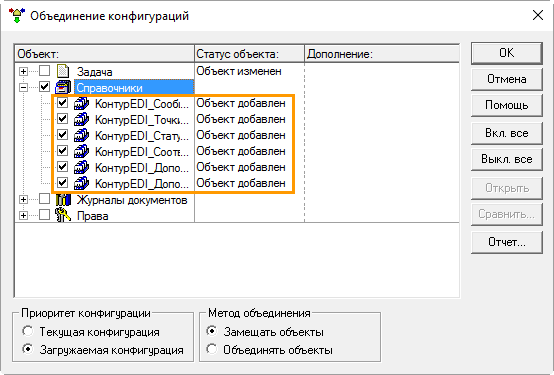Image resolution: width=554 pixels, height=375 pixels.
Task: Click the КонтурEDI_Стату... catalog icon
Action: [x=82, y=135]
